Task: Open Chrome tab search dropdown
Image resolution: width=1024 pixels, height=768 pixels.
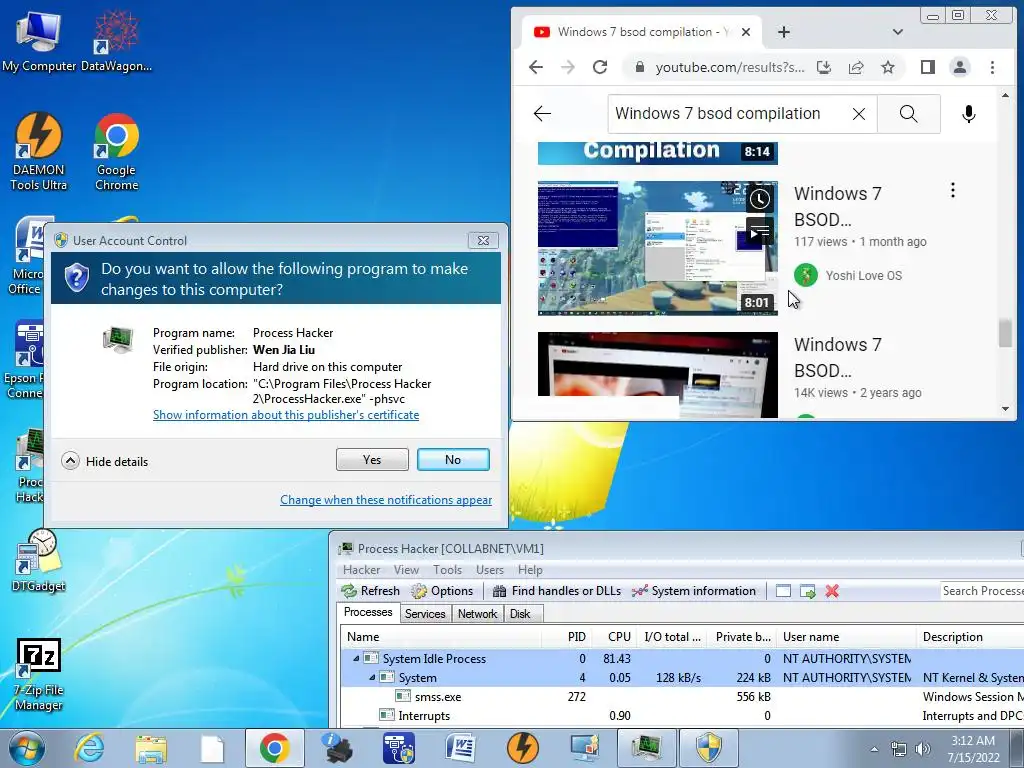Action: (898, 32)
